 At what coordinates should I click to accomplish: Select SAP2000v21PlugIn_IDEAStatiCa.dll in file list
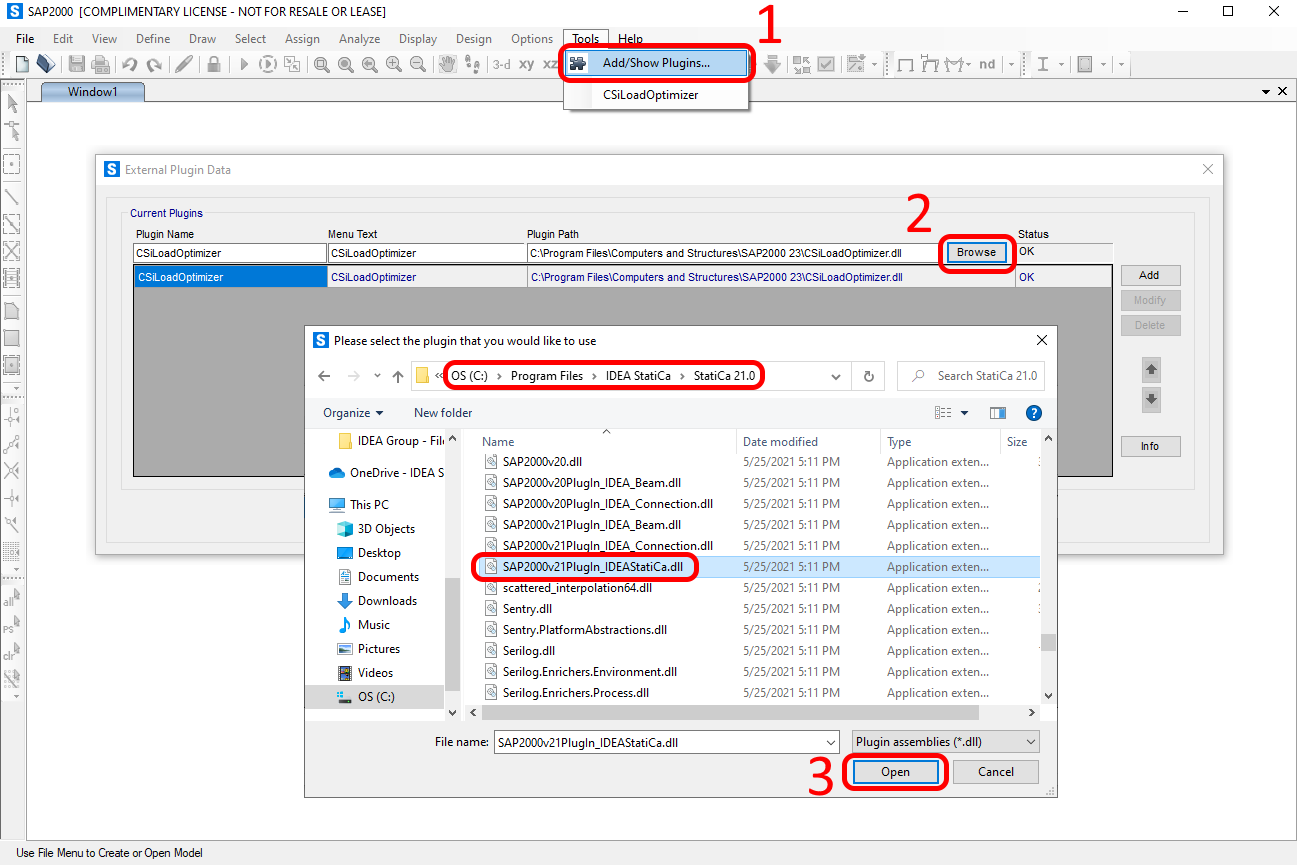click(592, 567)
